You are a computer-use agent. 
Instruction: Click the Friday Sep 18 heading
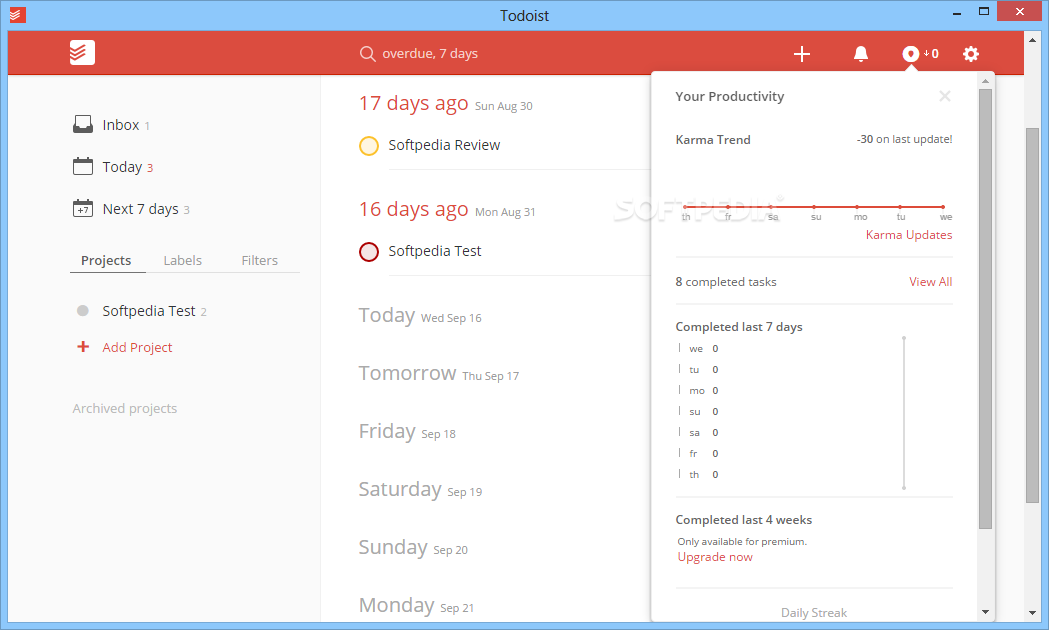(x=407, y=431)
